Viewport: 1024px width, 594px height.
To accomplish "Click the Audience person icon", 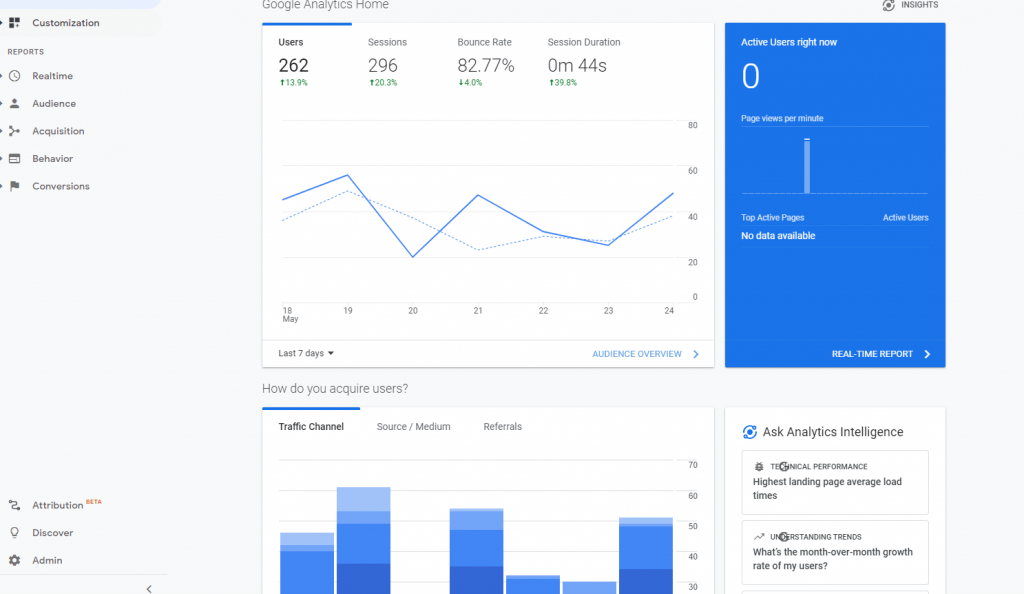I will 14,103.
